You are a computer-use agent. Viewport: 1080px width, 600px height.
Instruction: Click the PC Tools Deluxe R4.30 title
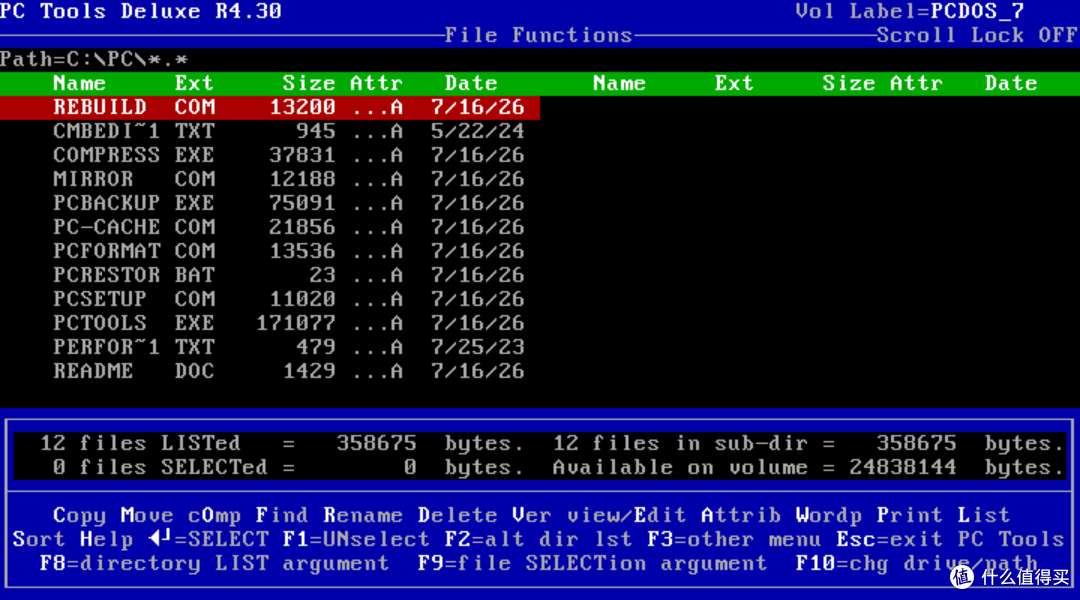click(141, 12)
